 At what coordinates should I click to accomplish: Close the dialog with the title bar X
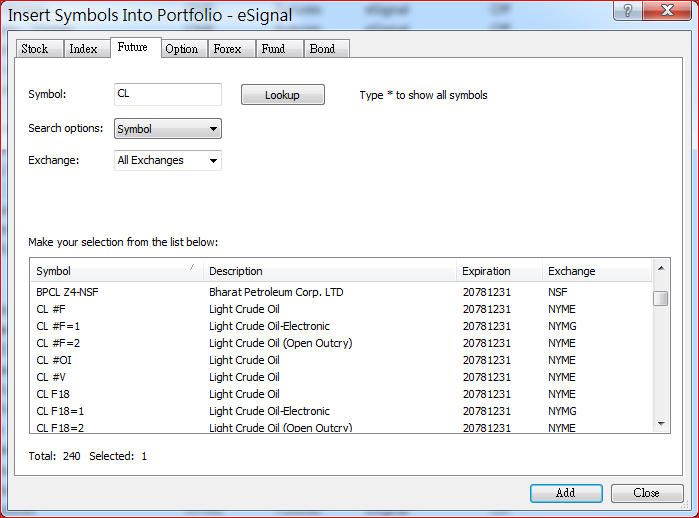[x=667, y=10]
